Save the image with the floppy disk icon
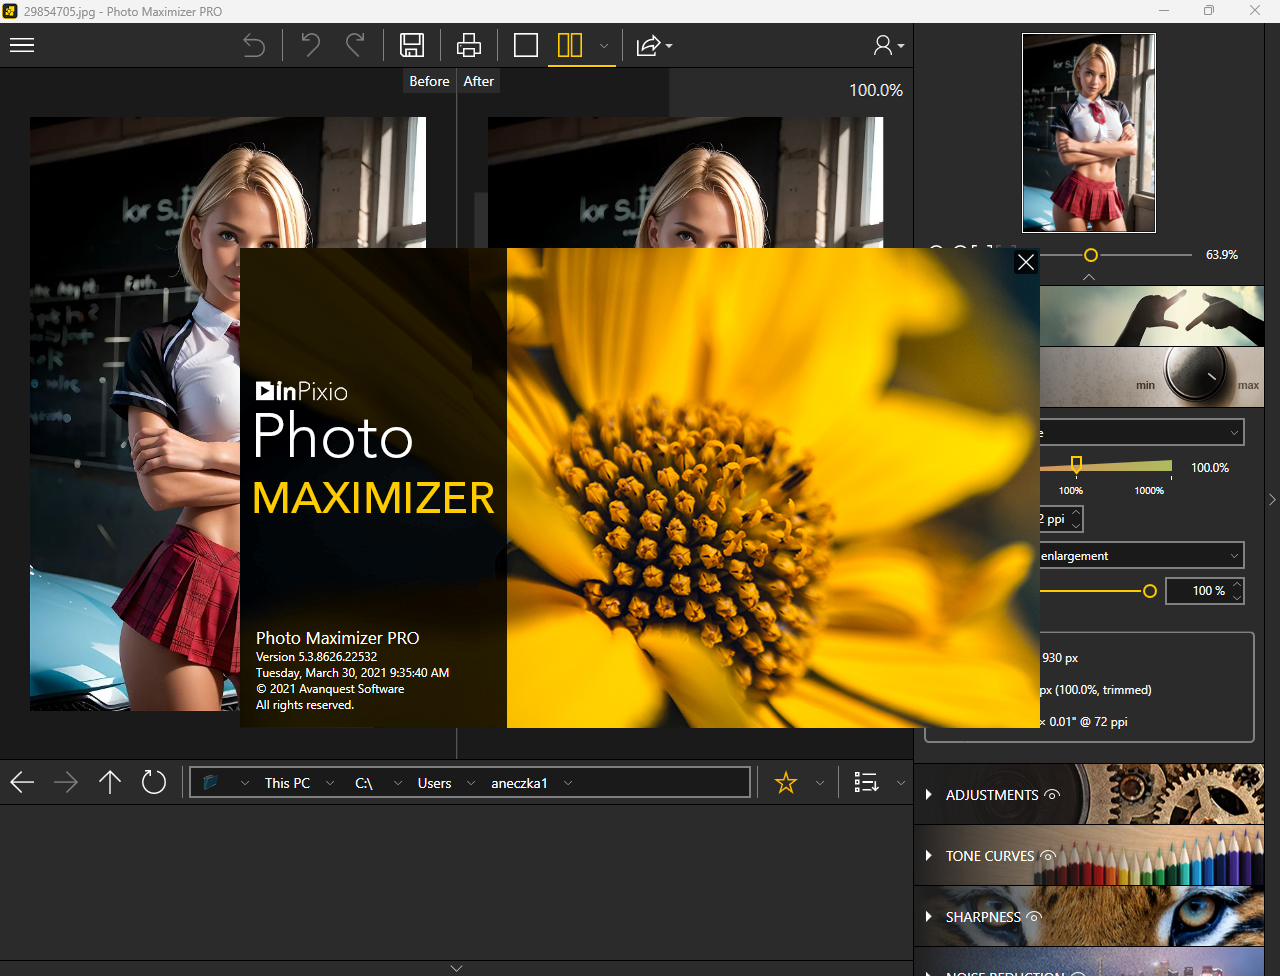The image size is (1280, 976). (x=412, y=45)
